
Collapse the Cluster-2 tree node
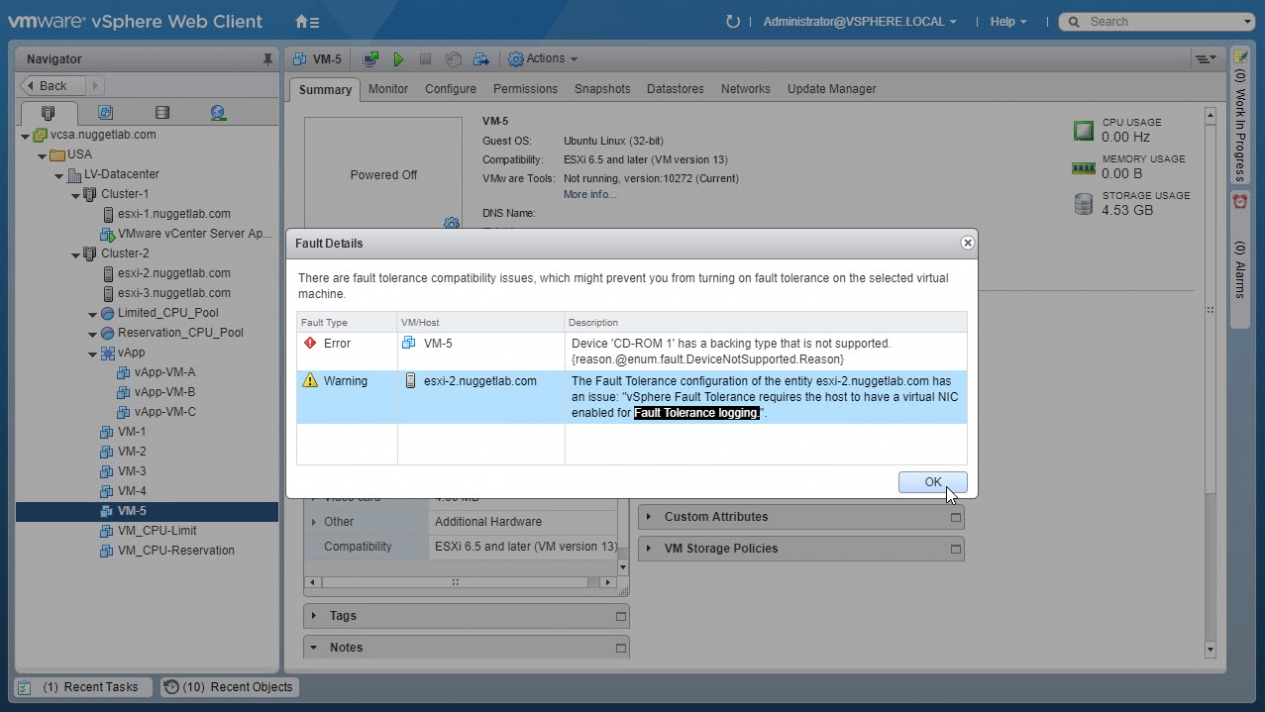(76, 254)
